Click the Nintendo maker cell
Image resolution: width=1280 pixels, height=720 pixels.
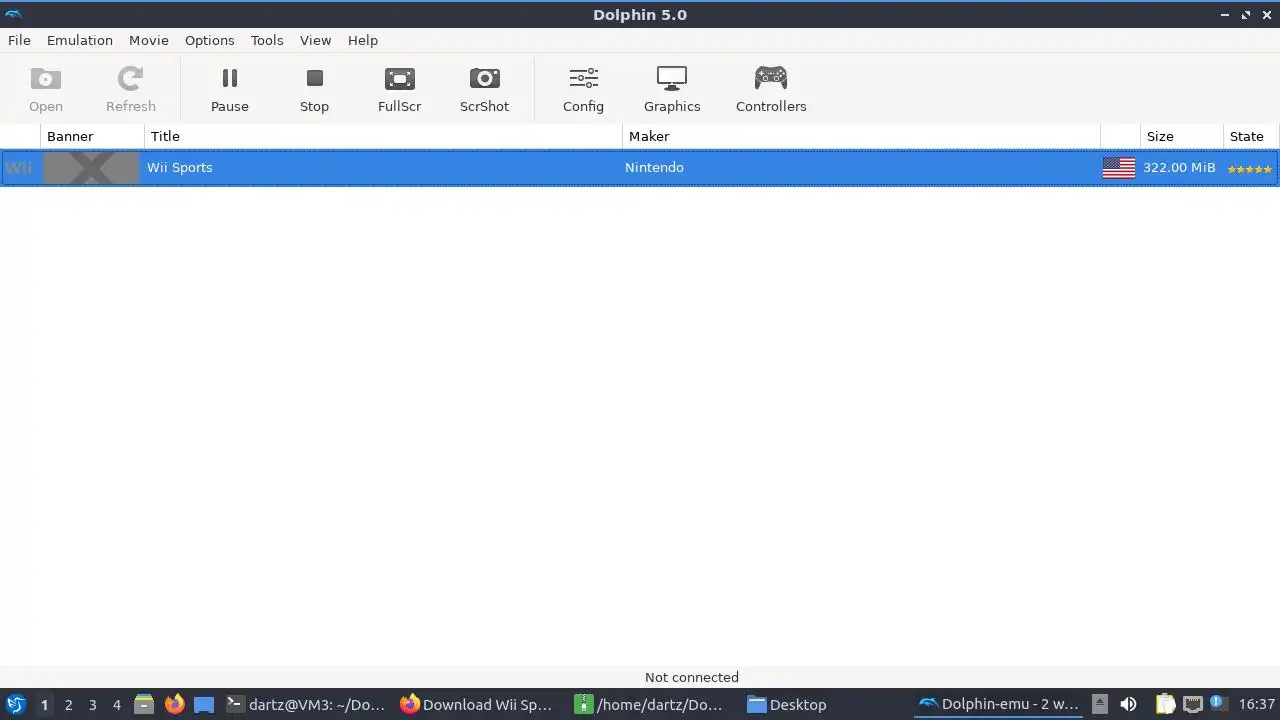655,167
